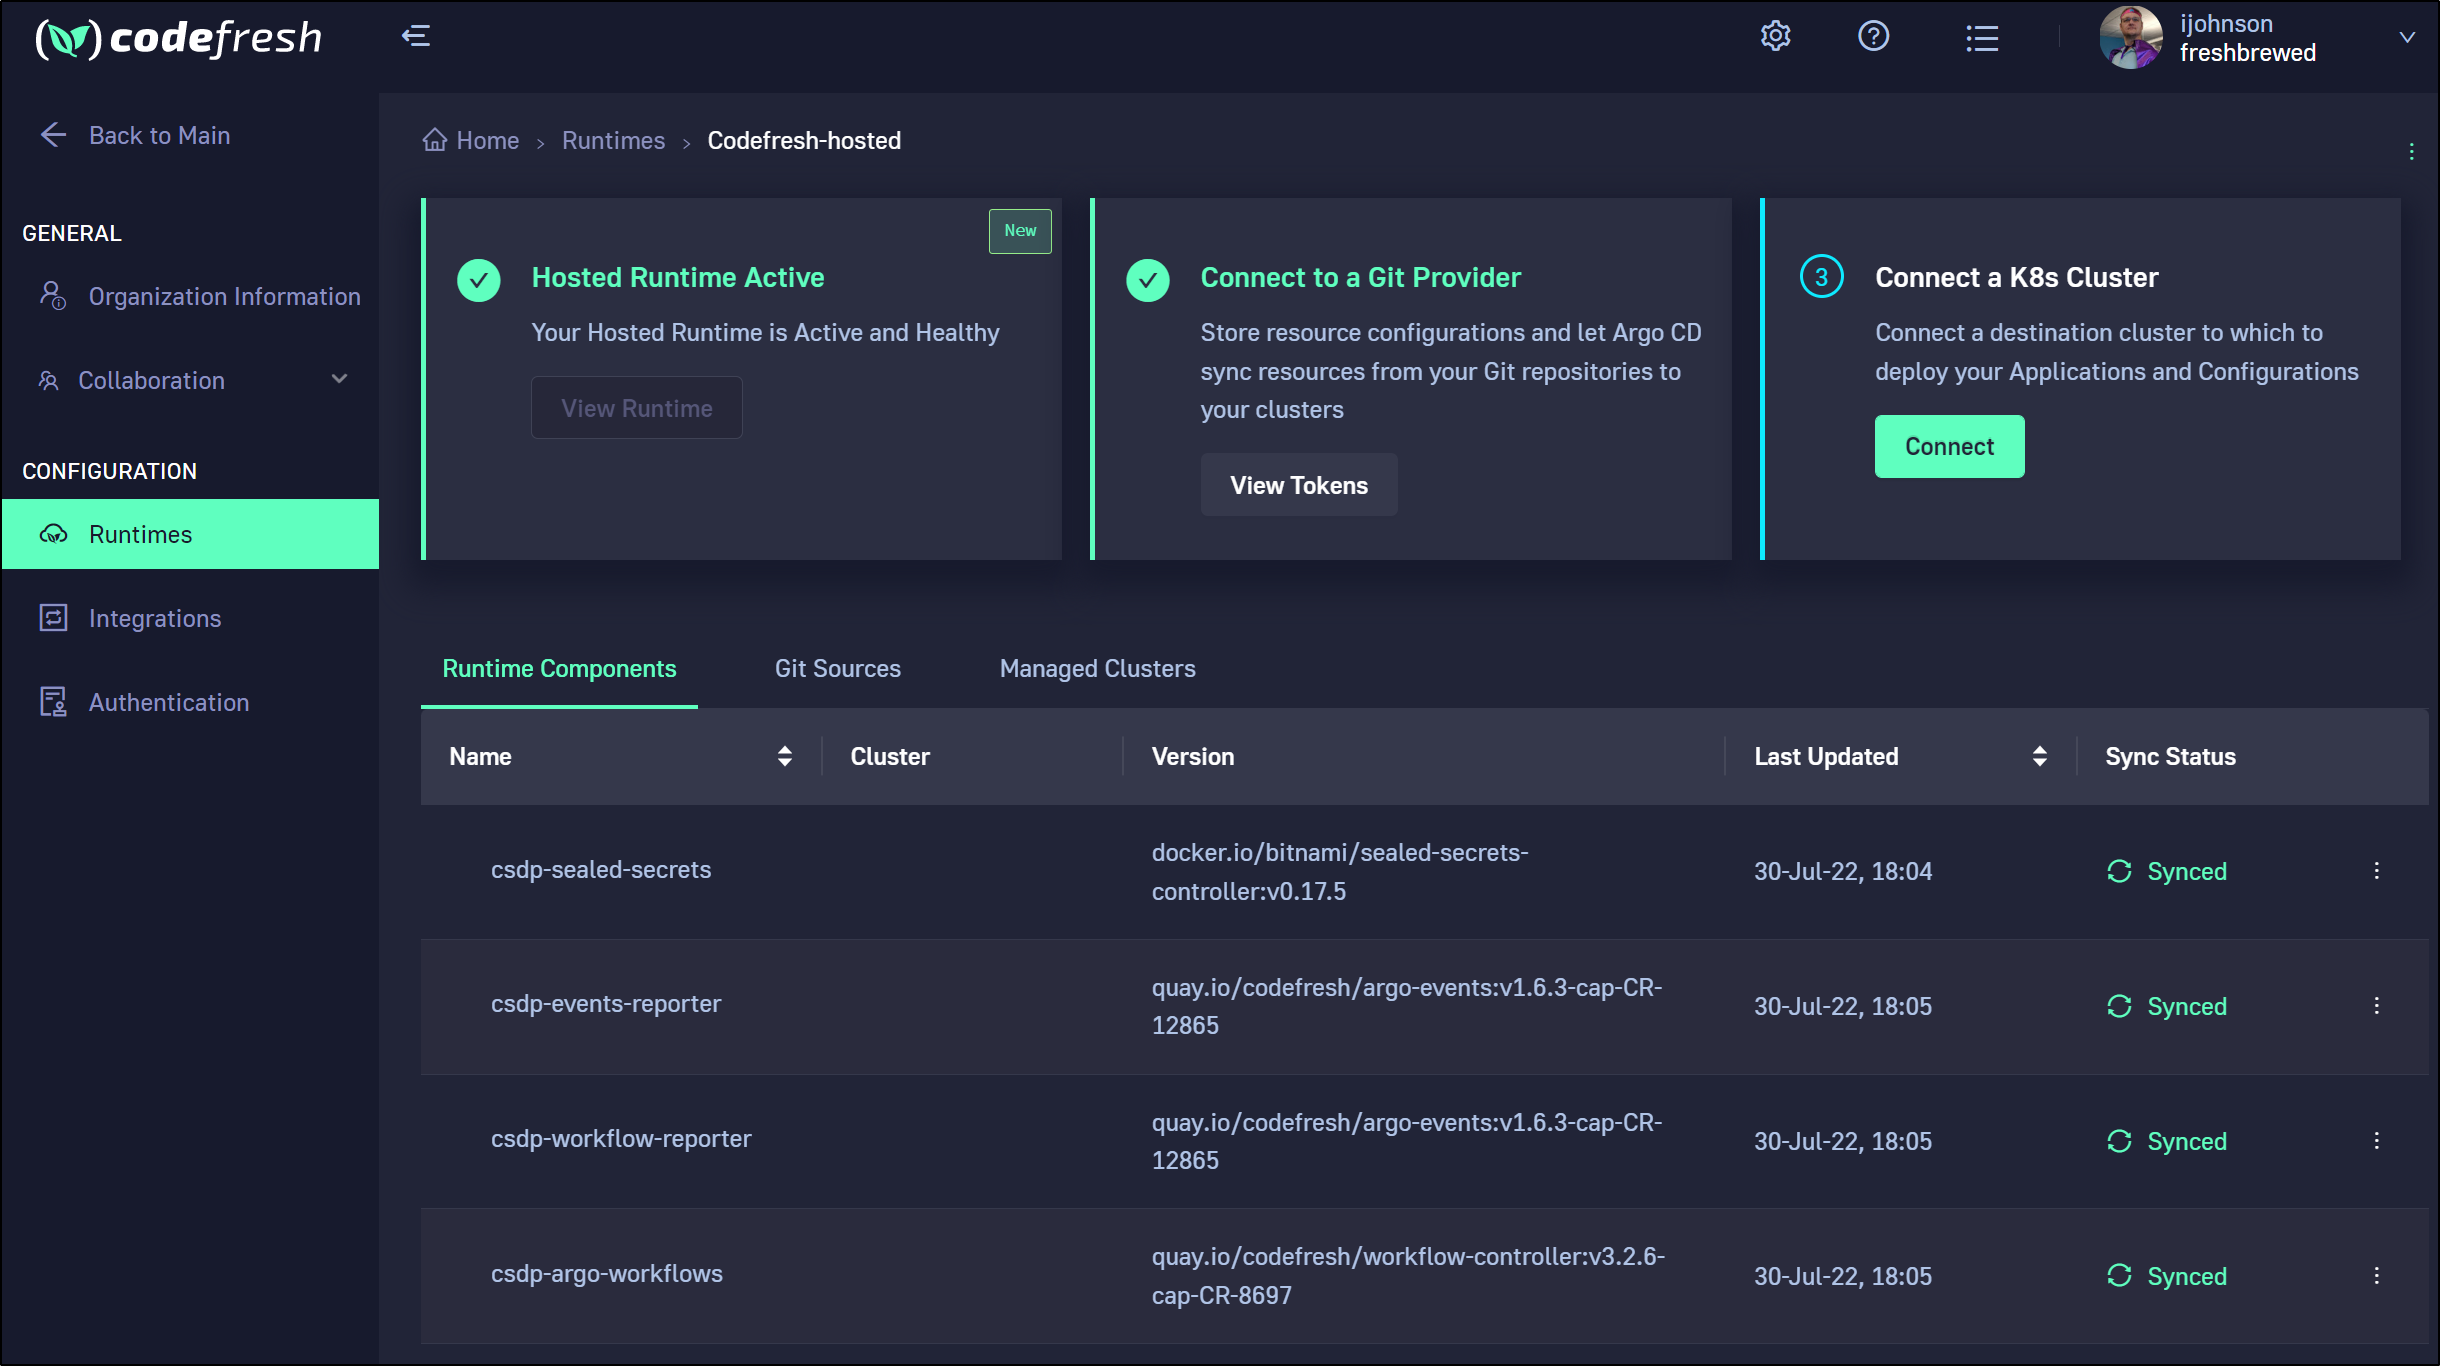Click the View Tokens button

[x=1298, y=485]
